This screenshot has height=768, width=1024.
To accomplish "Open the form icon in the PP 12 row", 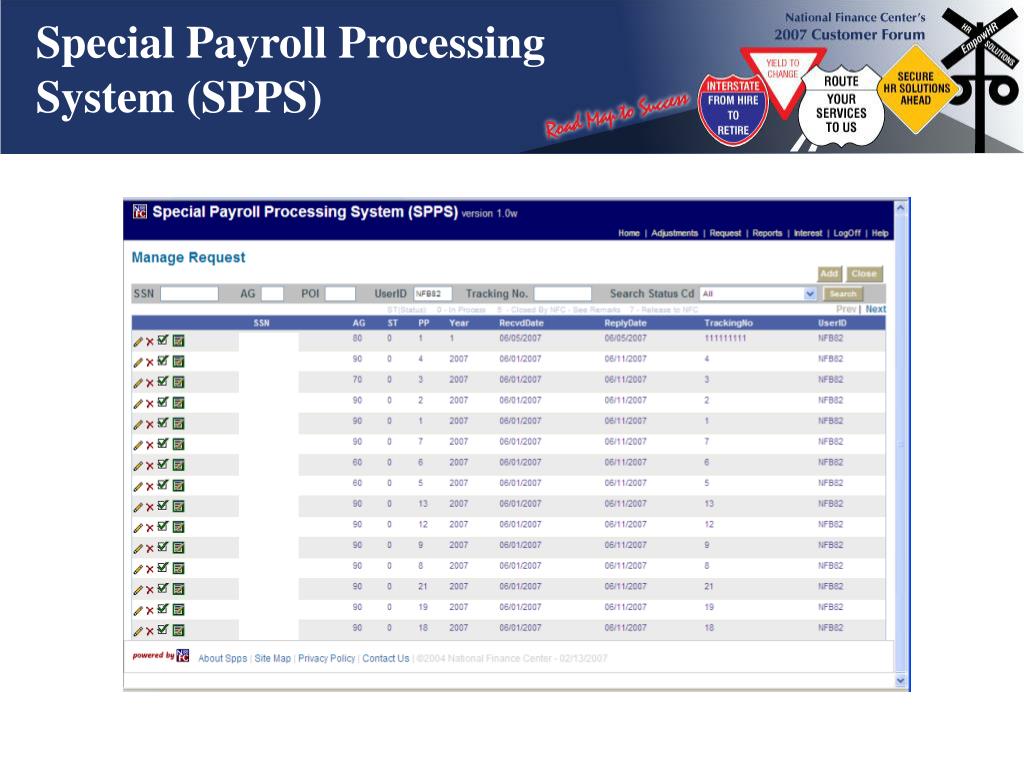I will coord(178,527).
